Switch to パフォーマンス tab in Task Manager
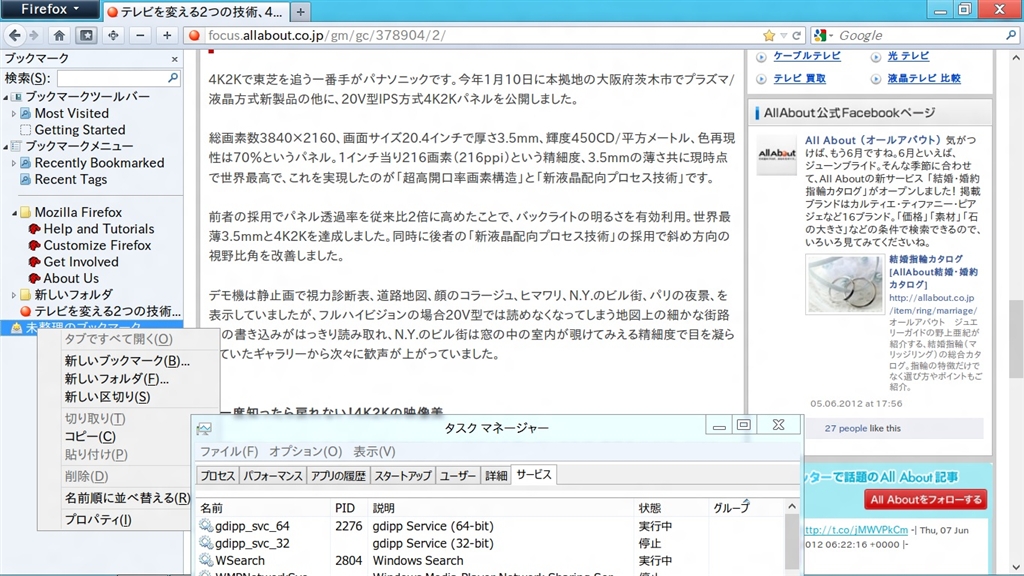Screen dimensions: 1024x576 [x=273, y=476]
